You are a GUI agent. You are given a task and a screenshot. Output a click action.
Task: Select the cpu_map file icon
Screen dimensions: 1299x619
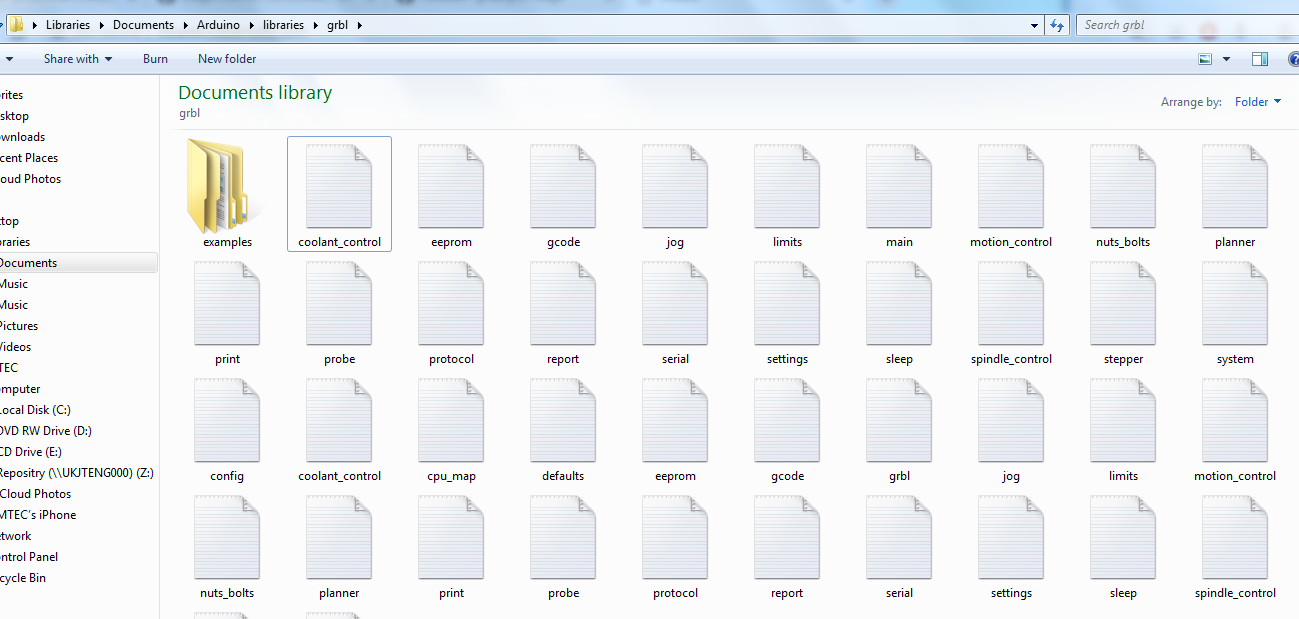[451, 422]
